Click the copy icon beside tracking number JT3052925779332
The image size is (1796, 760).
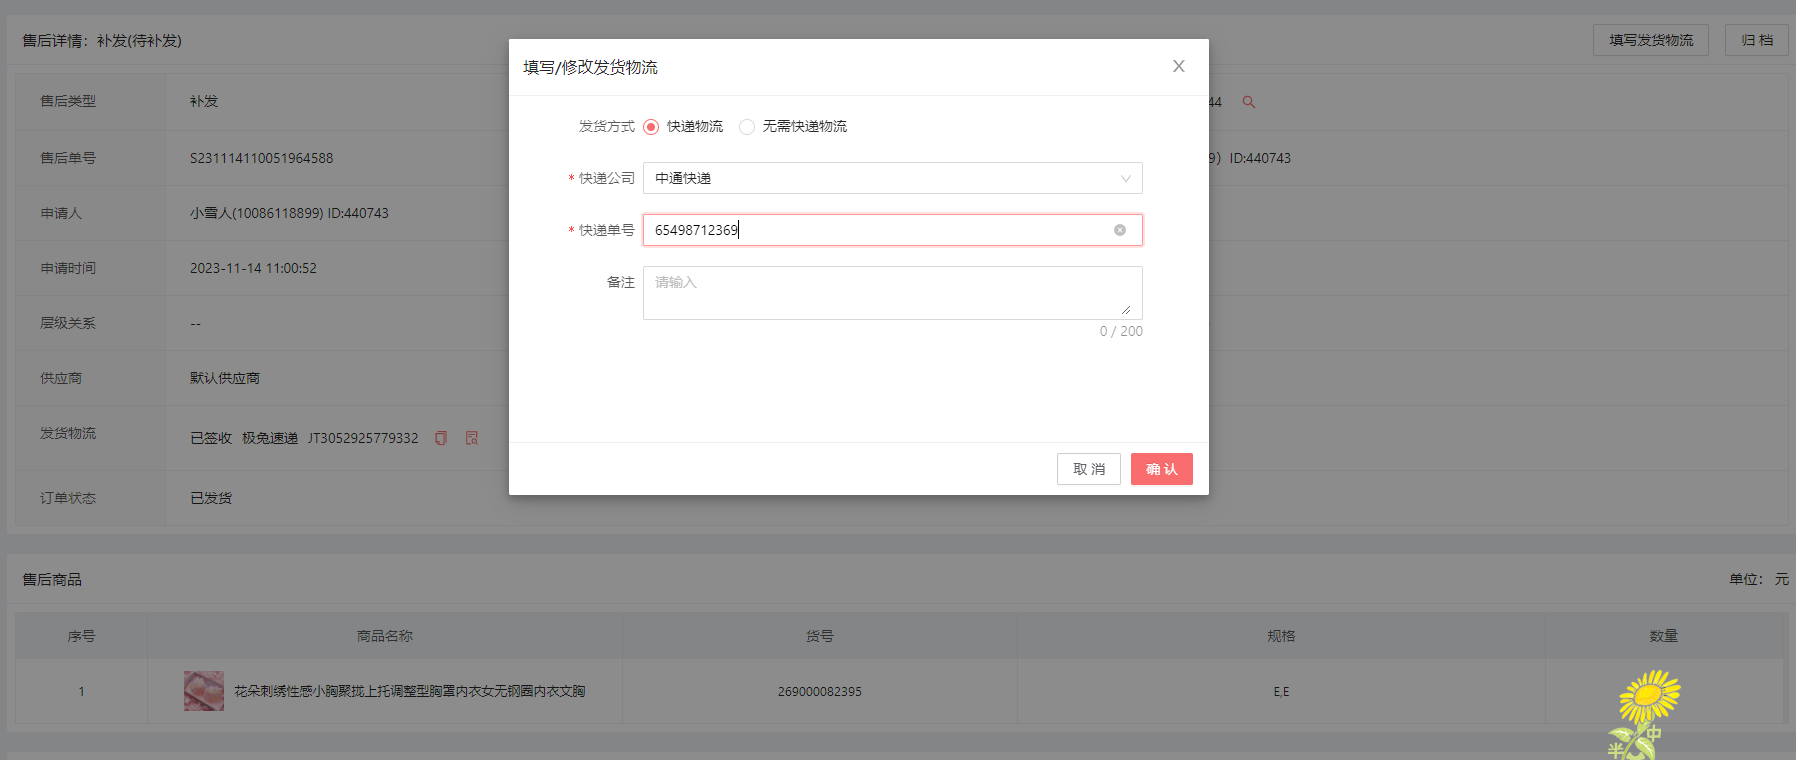(x=441, y=438)
